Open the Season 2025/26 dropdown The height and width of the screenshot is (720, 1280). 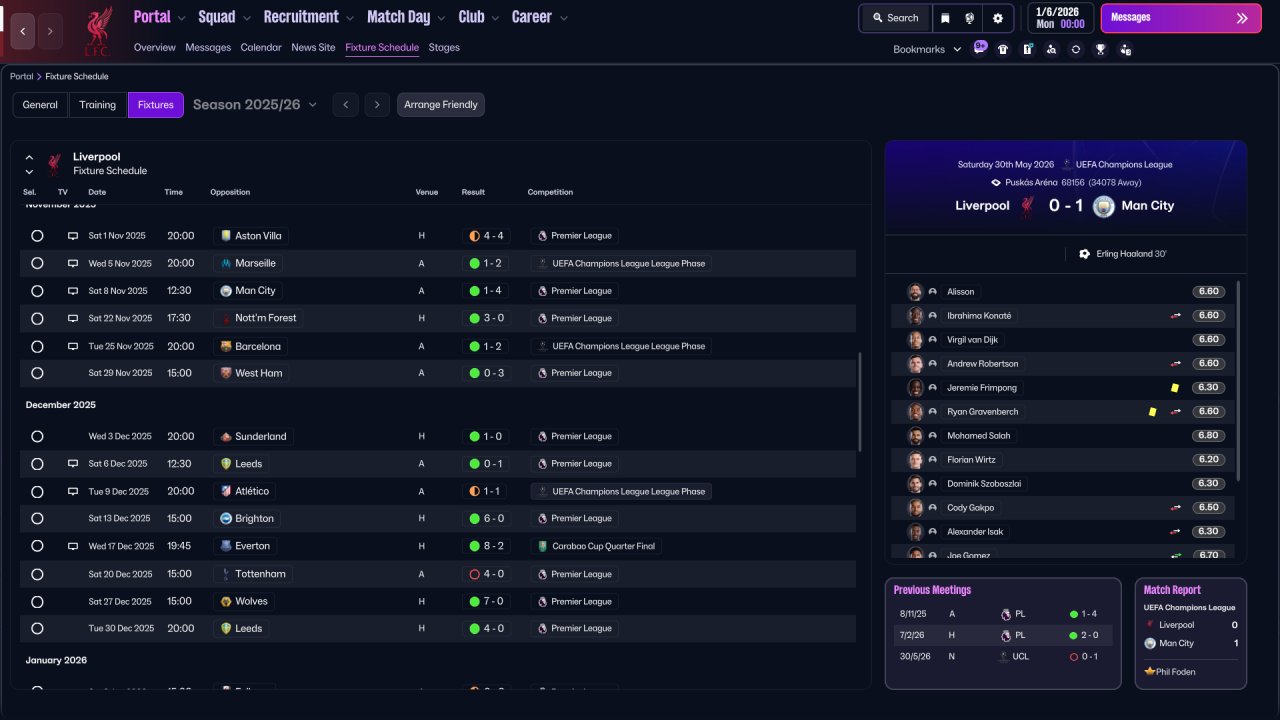point(255,105)
